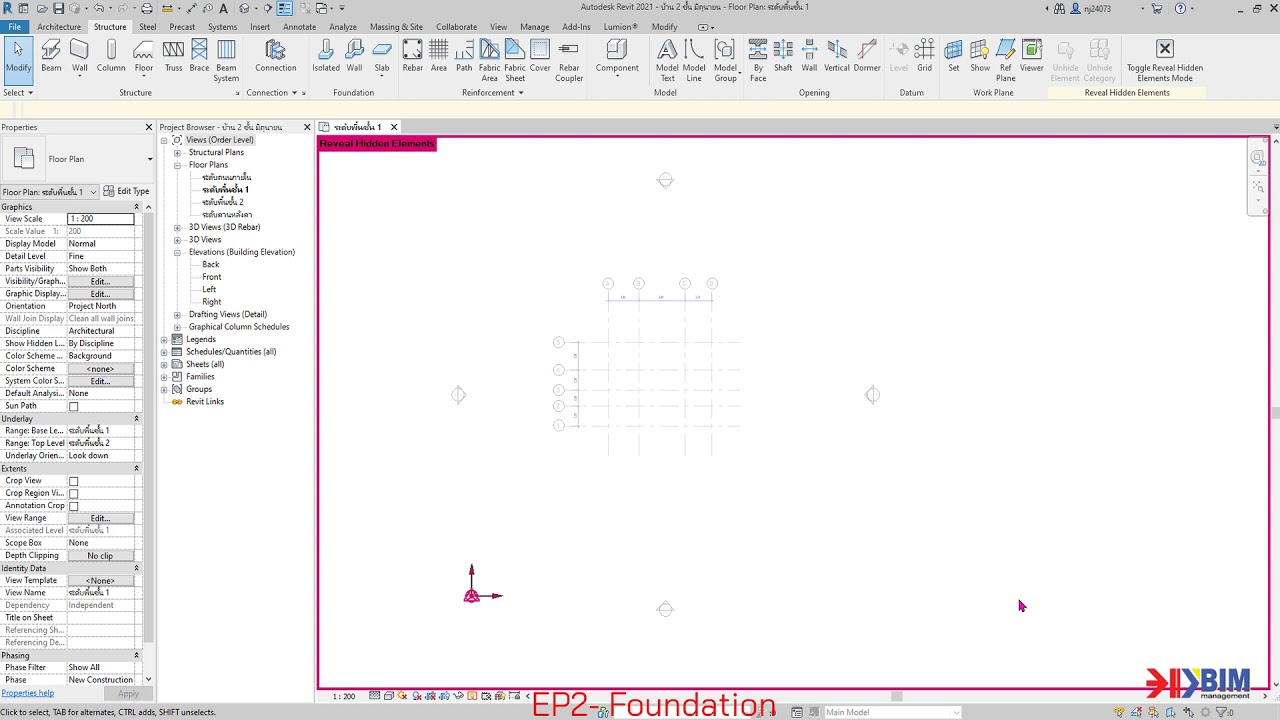Select the Revit Links tree item

(x=204, y=402)
